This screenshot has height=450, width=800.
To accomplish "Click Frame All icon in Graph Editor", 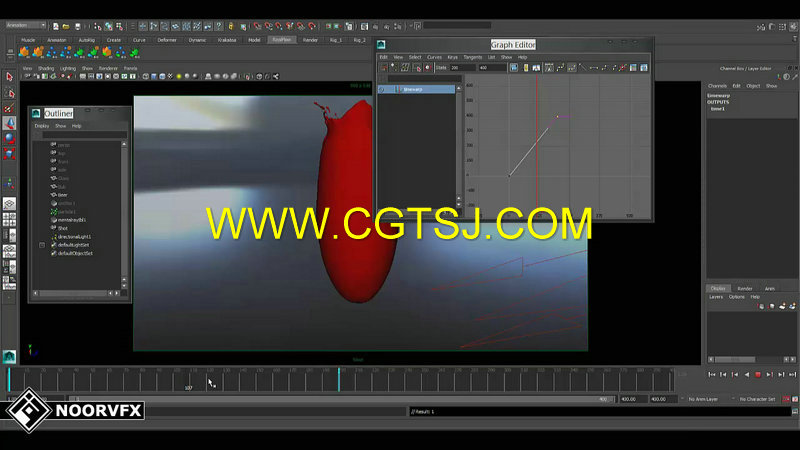I will [514, 67].
